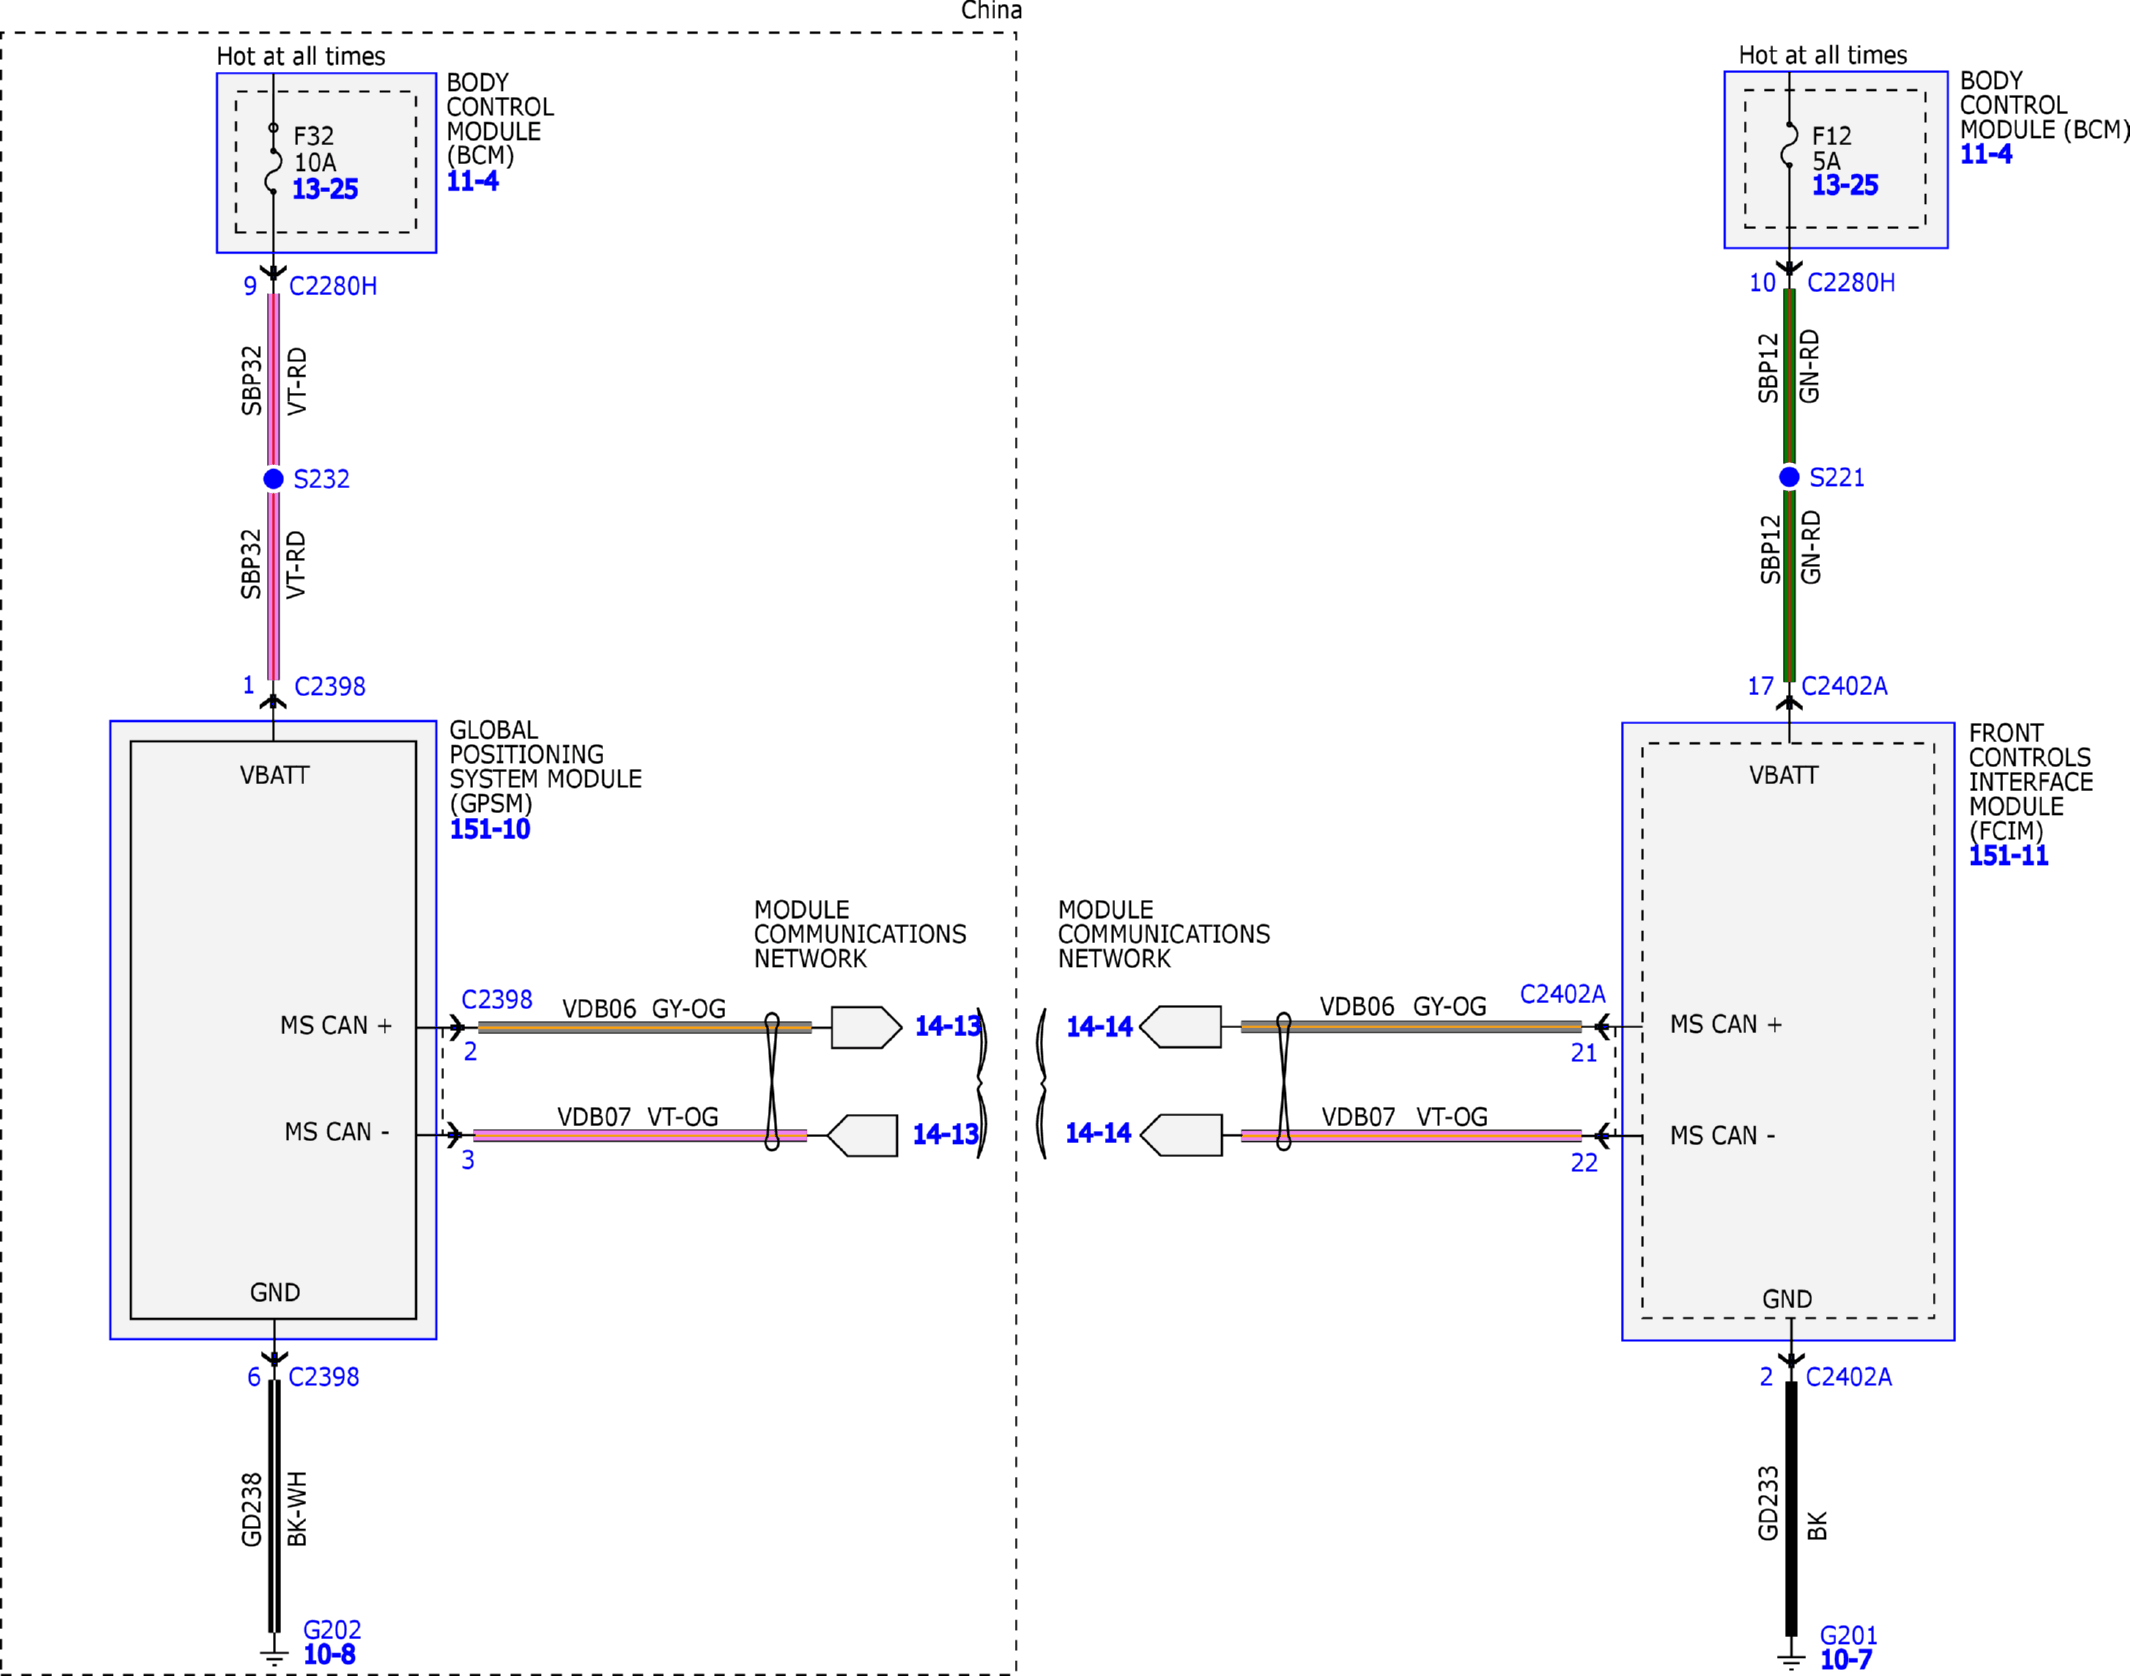Click the twisted-pair symbol on the GPSM CAN wires
This screenshot has width=2130, height=1676.
pyautogui.click(x=772, y=1081)
